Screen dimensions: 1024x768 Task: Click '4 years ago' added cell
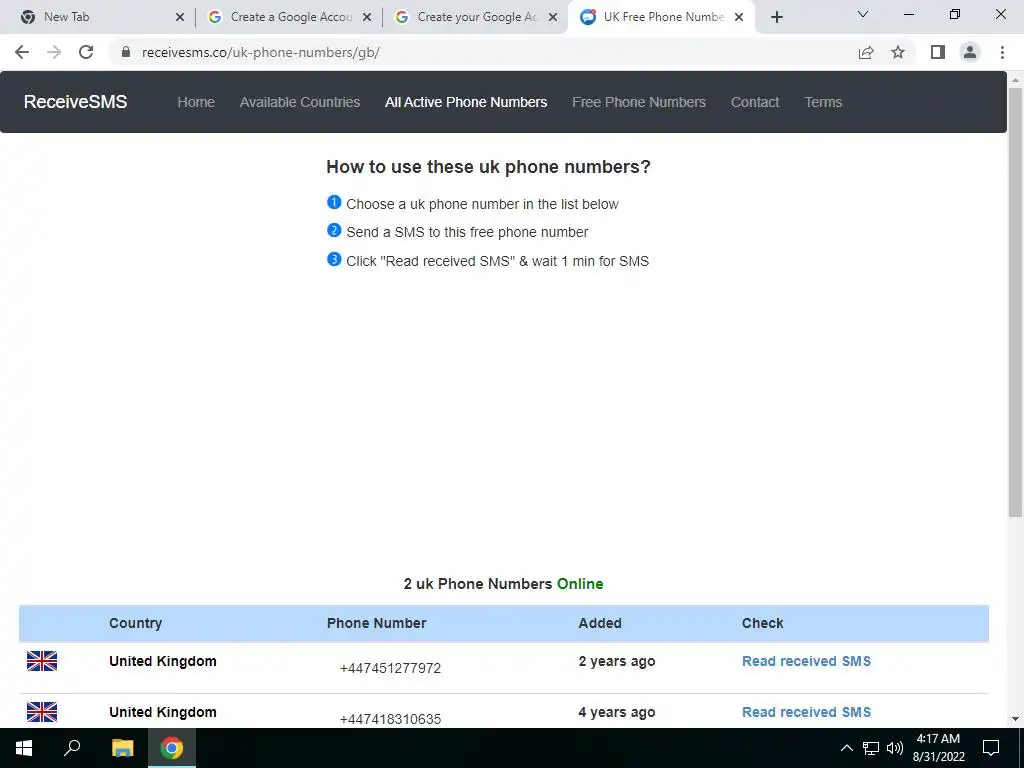tap(616, 712)
